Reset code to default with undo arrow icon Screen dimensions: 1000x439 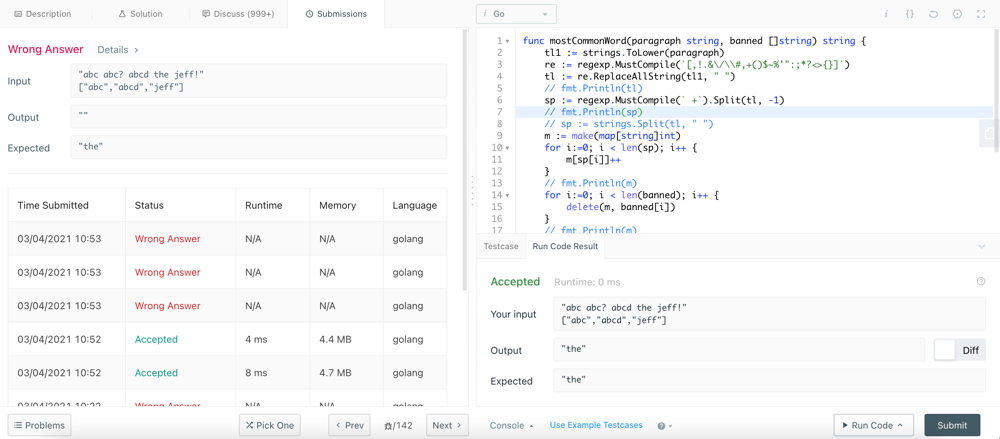tap(934, 14)
